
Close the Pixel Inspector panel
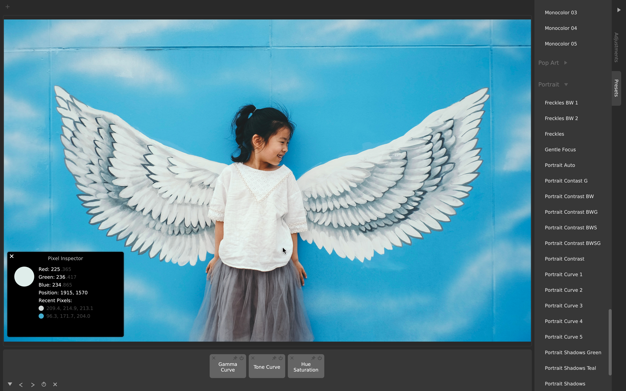(x=12, y=256)
